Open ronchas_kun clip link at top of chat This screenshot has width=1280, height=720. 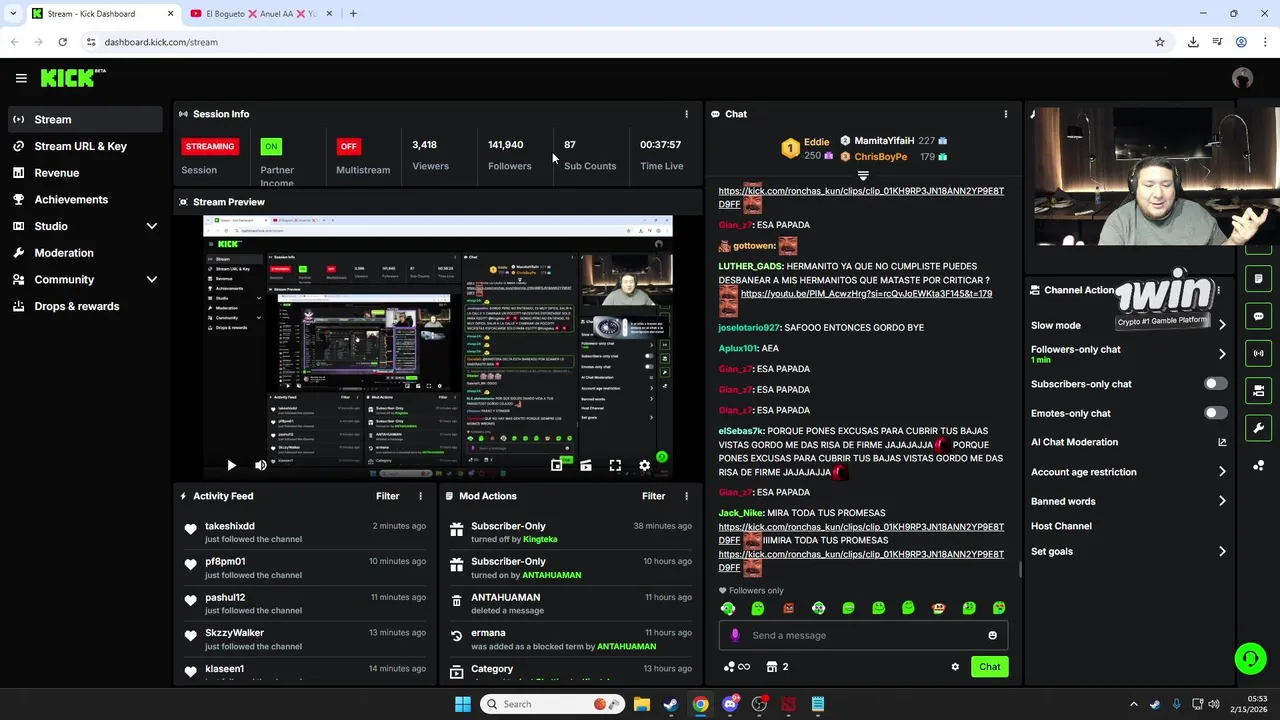pyautogui.click(x=861, y=197)
